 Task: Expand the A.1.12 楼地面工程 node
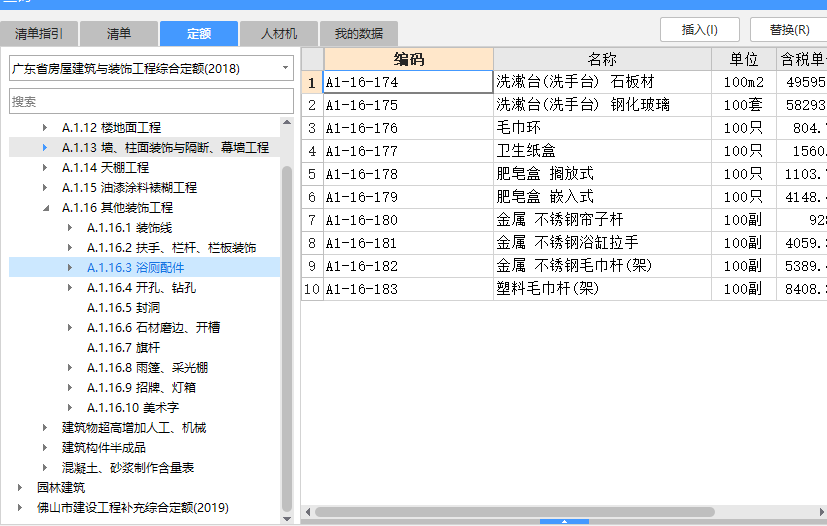(45, 128)
